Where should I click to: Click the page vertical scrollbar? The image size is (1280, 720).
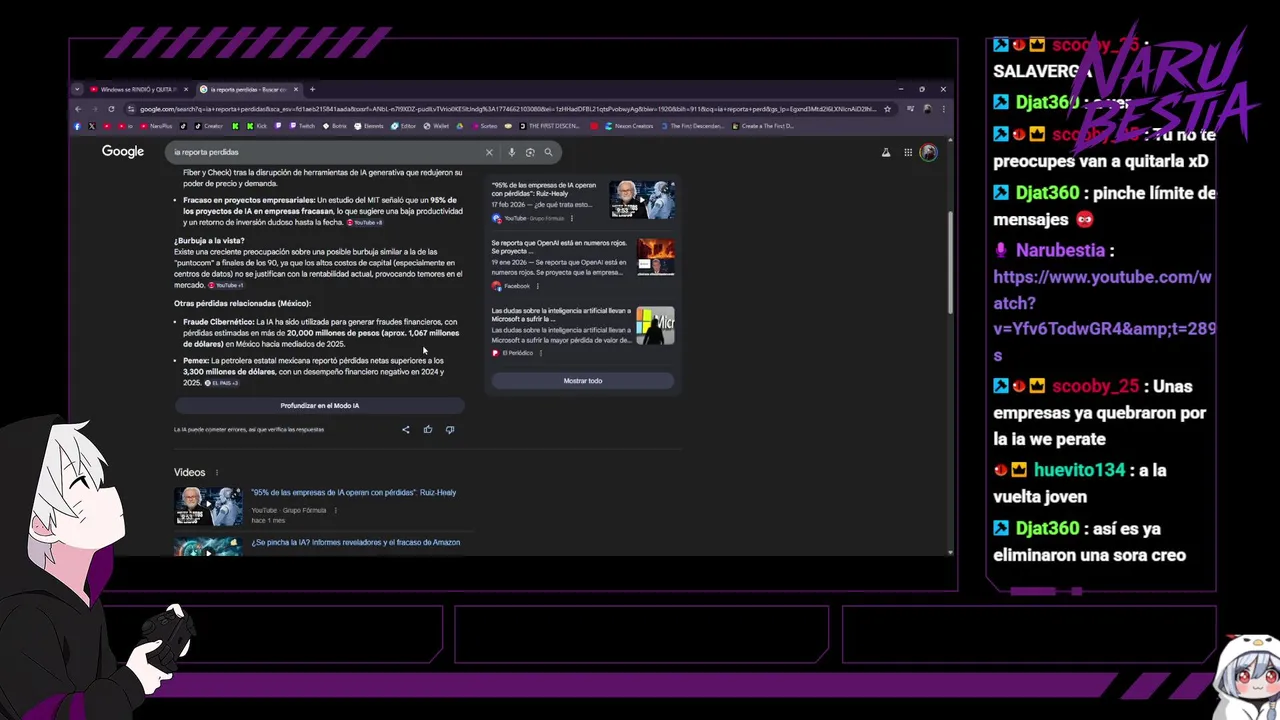pos(950,260)
